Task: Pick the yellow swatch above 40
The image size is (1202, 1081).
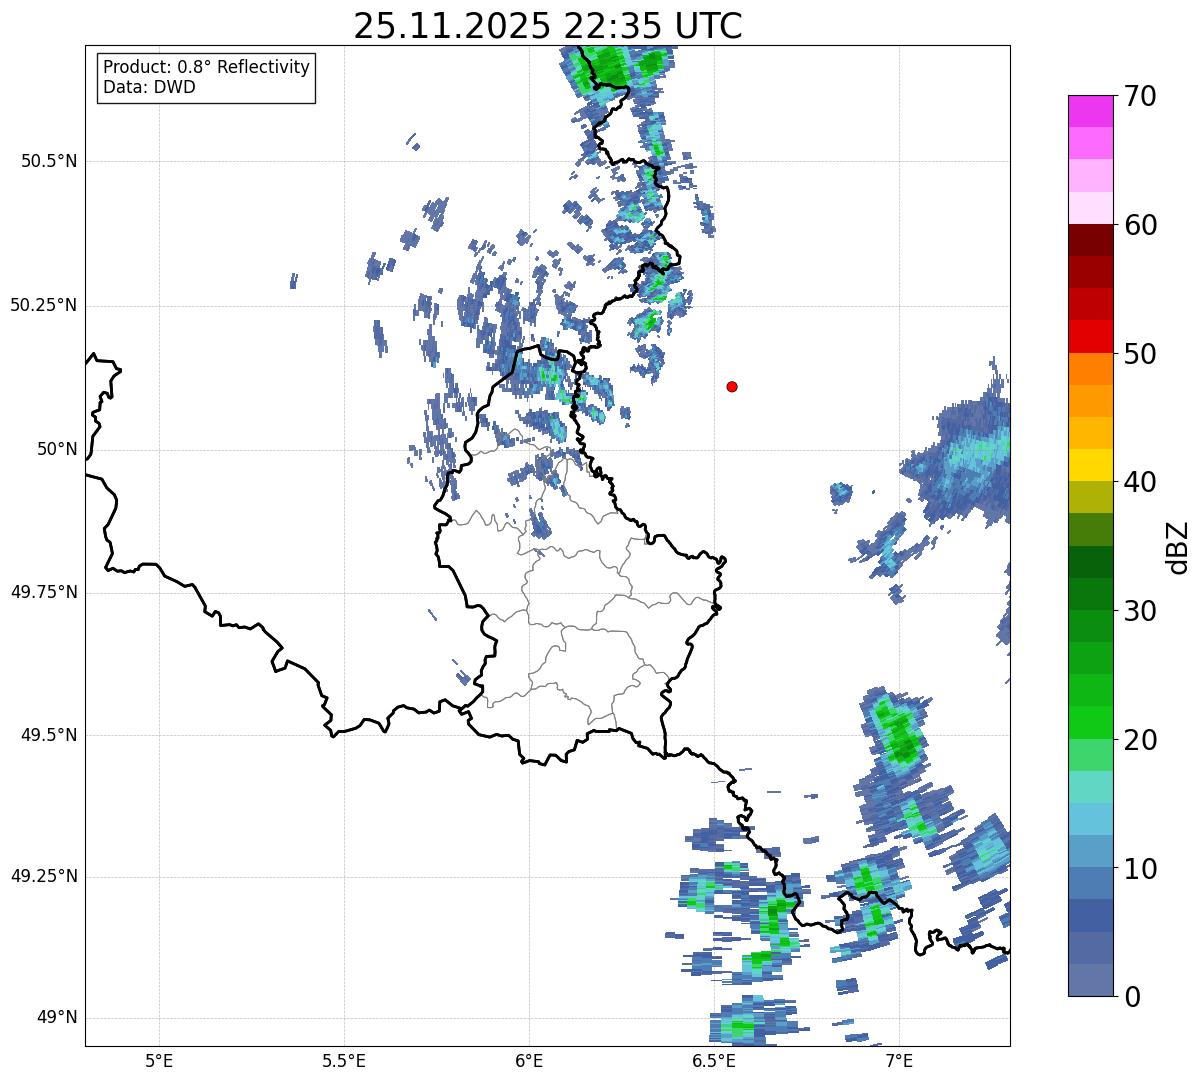Action: point(1091,466)
